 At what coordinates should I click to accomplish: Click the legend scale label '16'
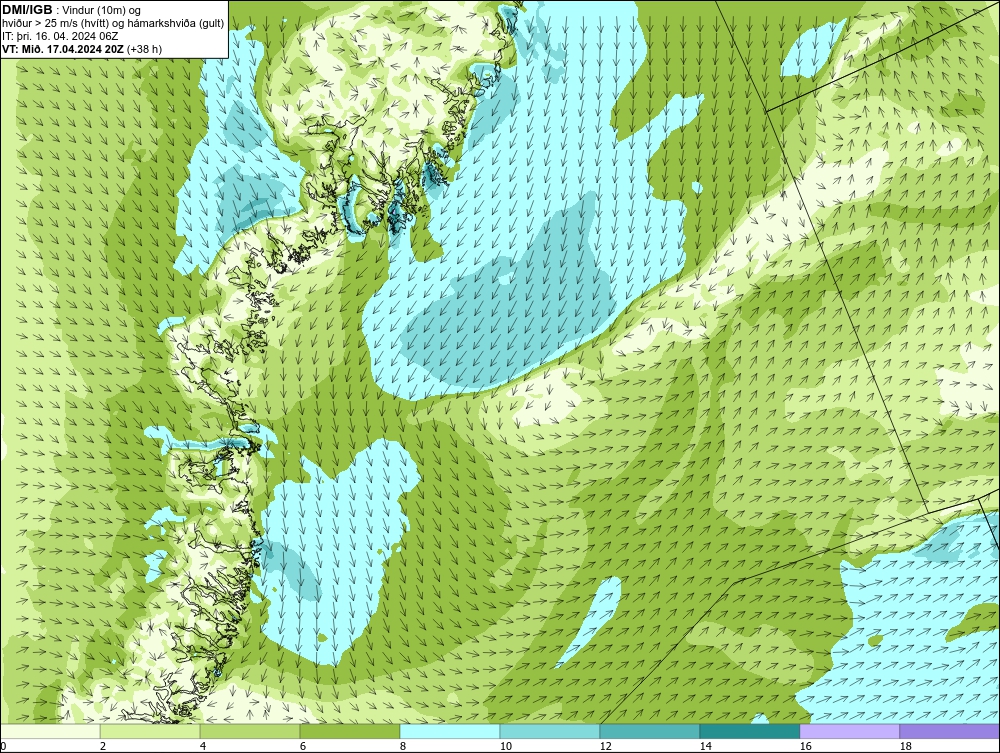pyautogui.click(x=805, y=746)
